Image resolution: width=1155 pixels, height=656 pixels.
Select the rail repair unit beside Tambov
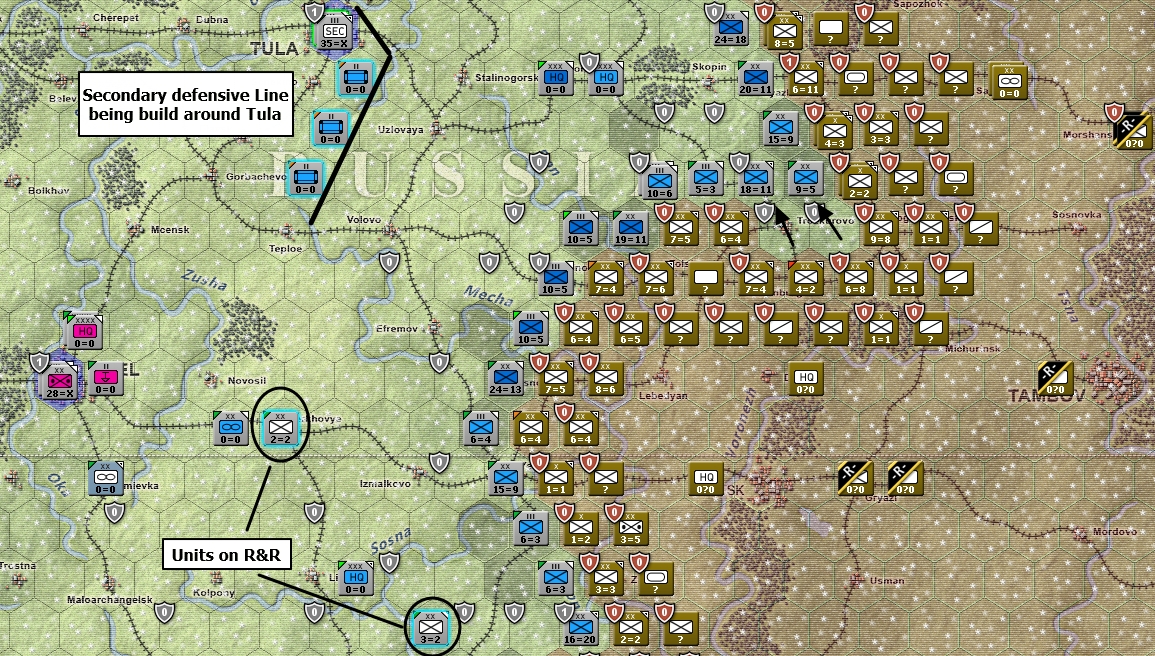[x=1056, y=379]
